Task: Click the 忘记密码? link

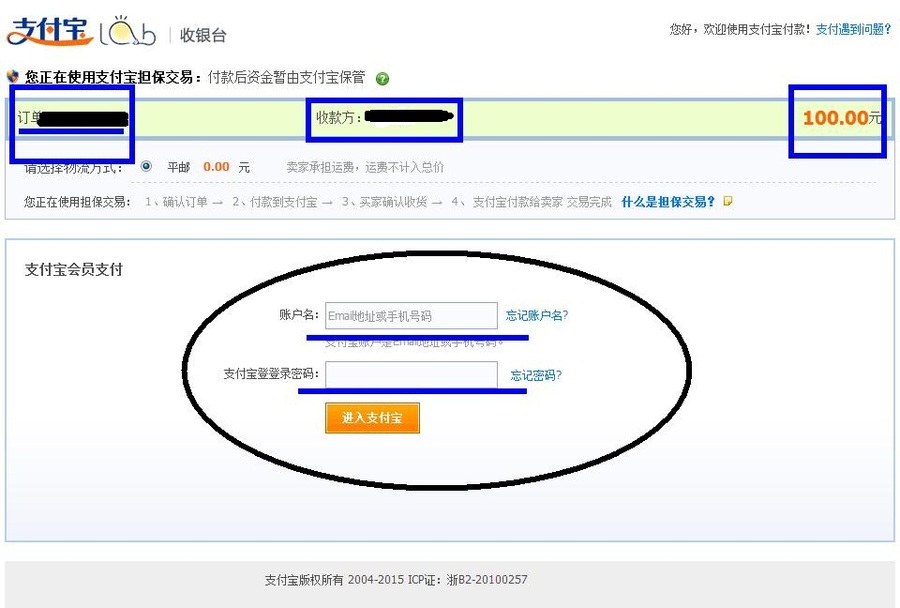Action: point(536,375)
